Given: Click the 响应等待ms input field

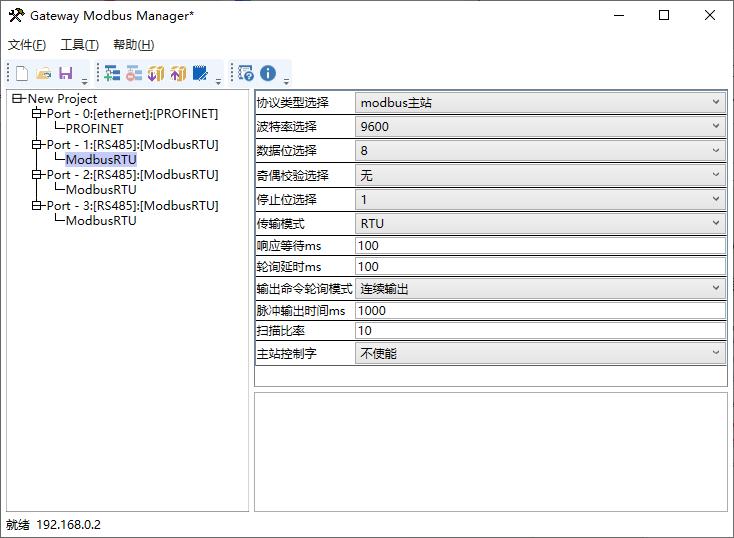Looking at the screenshot, I should (x=540, y=245).
